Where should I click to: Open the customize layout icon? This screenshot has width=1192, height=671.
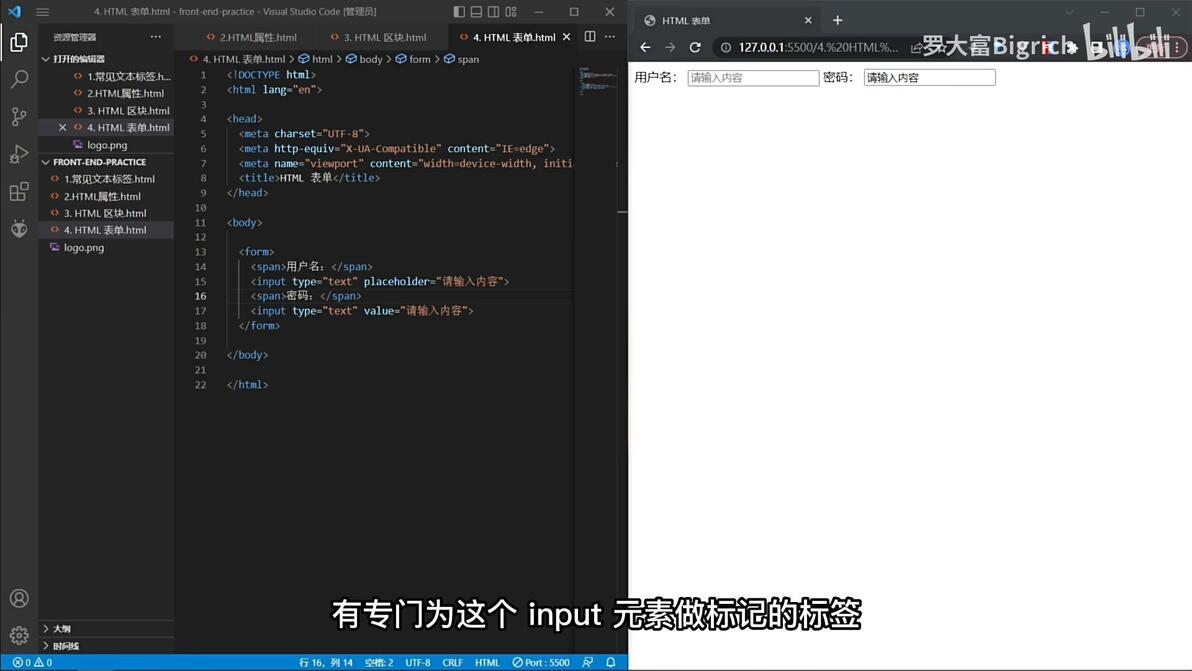[511, 11]
